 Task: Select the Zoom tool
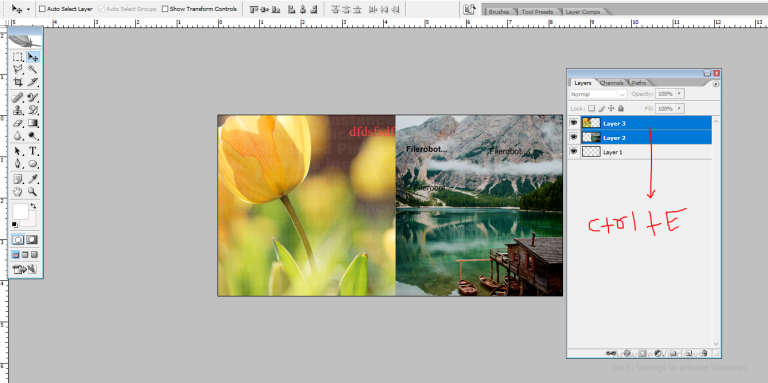click(x=33, y=192)
